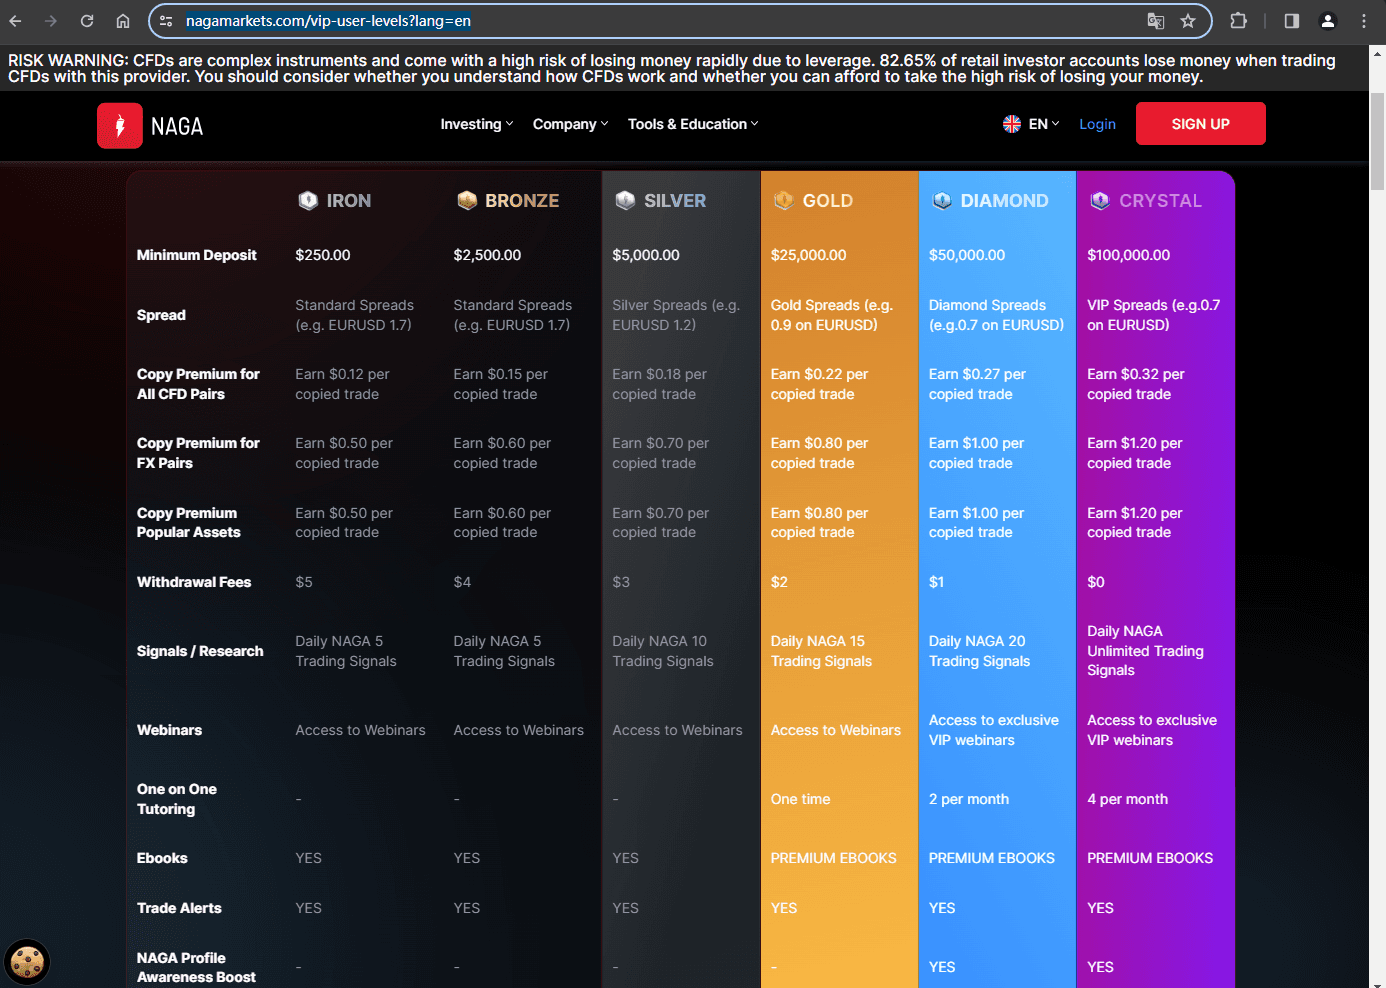
Task: Click the GOLD tier badge icon
Action: pyautogui.click(x=784, y=200)
